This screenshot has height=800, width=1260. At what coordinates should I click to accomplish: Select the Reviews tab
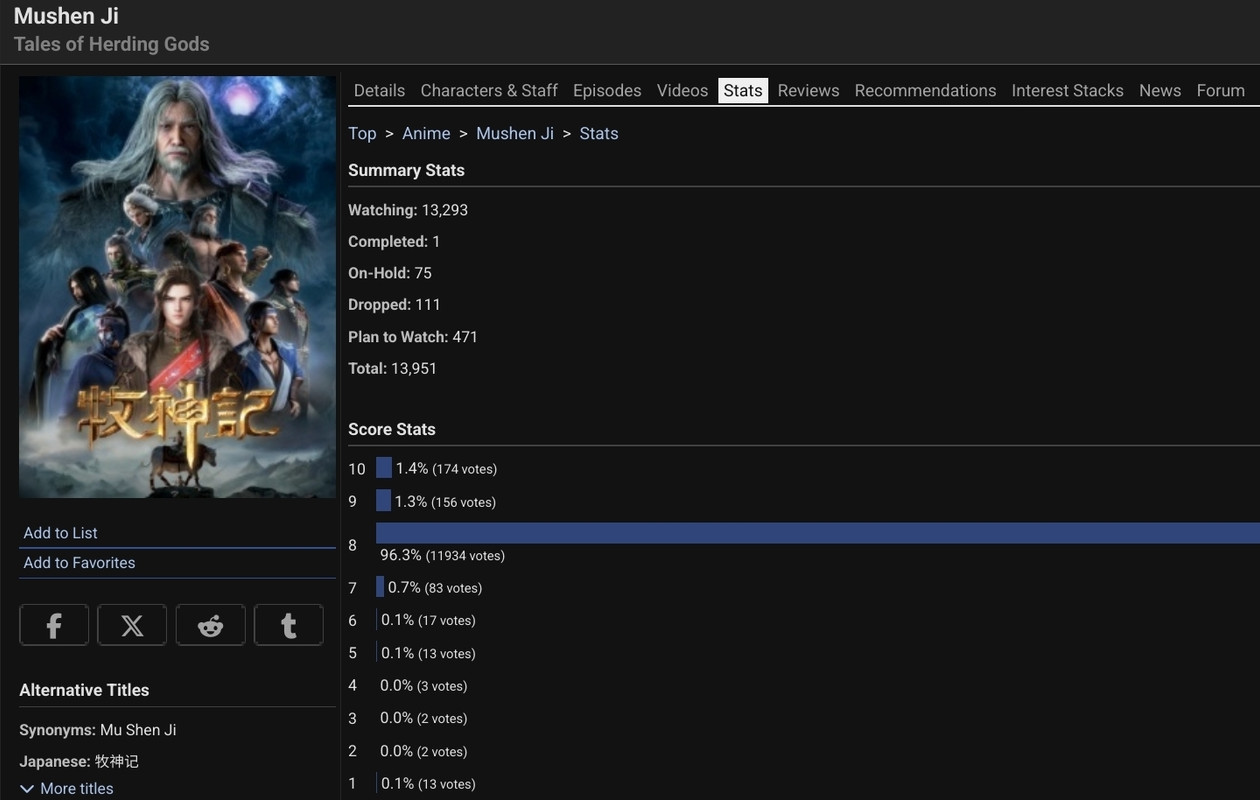click(808, 90)
